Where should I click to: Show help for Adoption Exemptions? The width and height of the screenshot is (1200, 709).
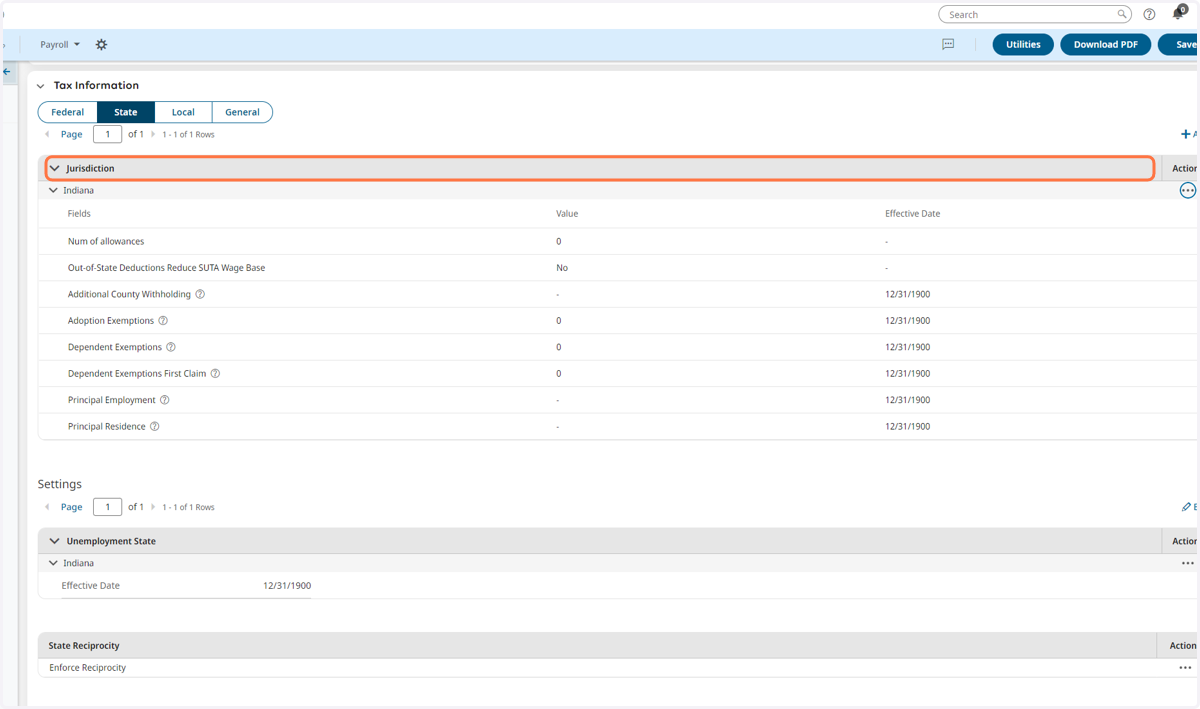pos(163,321)
